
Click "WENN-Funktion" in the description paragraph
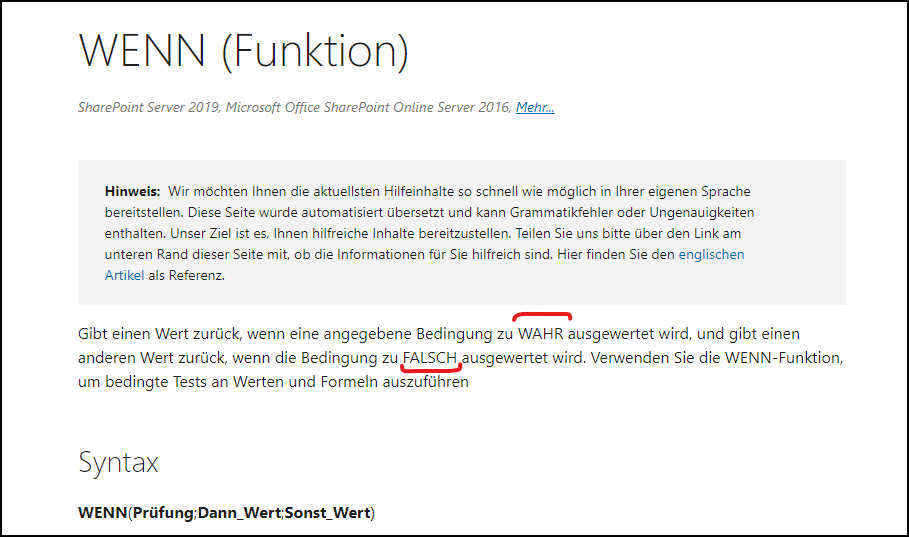pos(784,357)
